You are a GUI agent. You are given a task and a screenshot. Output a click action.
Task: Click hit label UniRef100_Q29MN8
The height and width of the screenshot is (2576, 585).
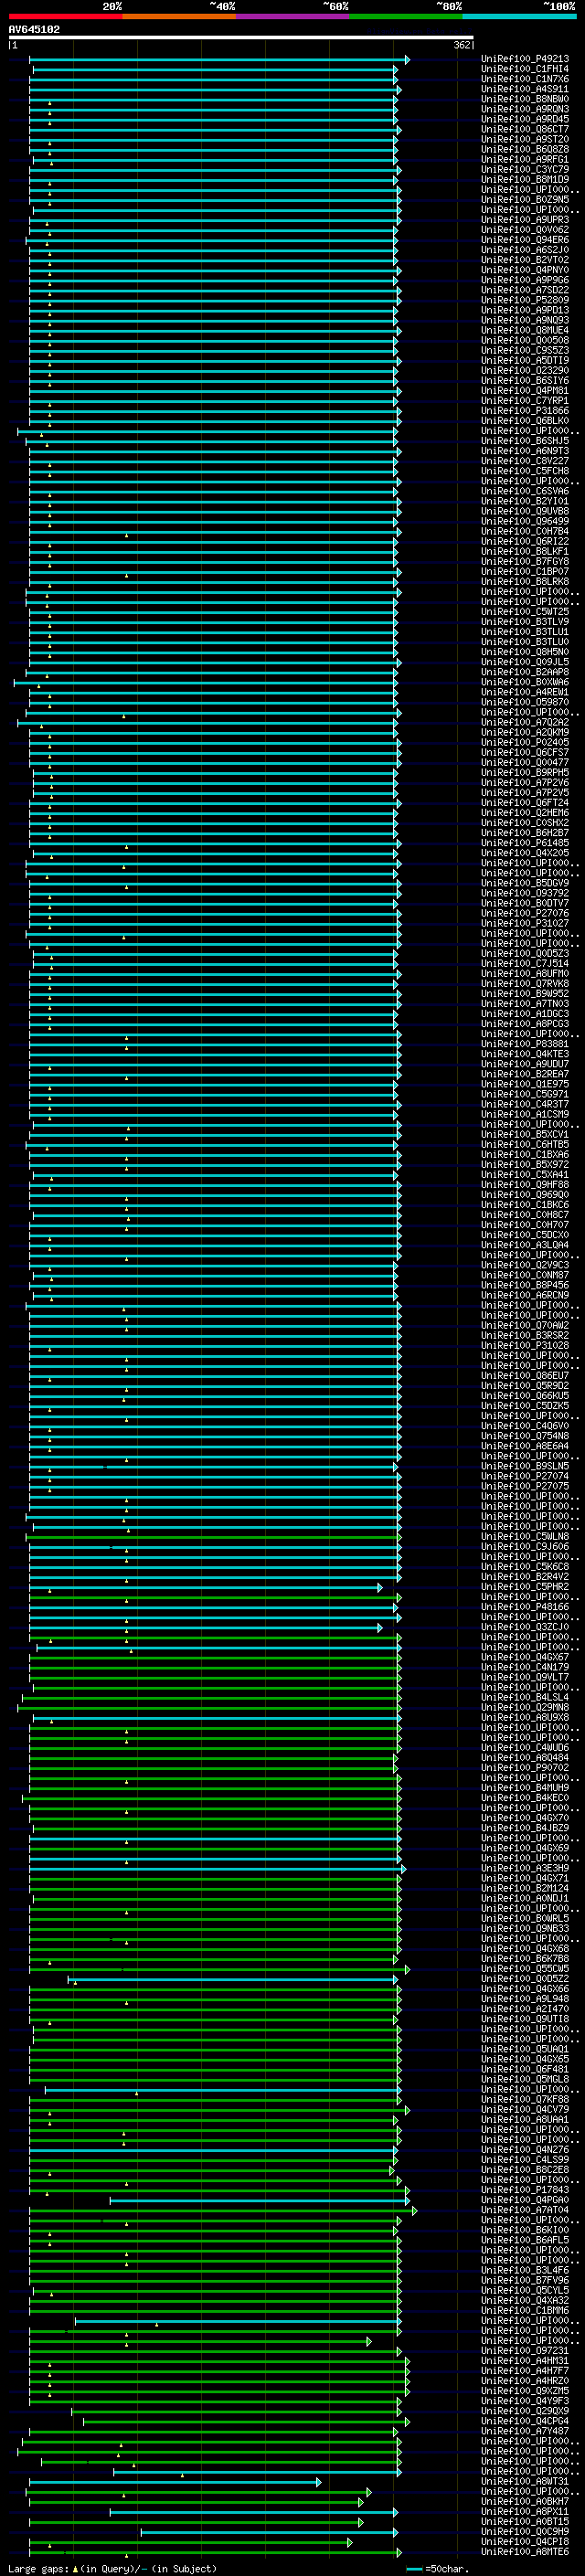[x=525, y=1707]
